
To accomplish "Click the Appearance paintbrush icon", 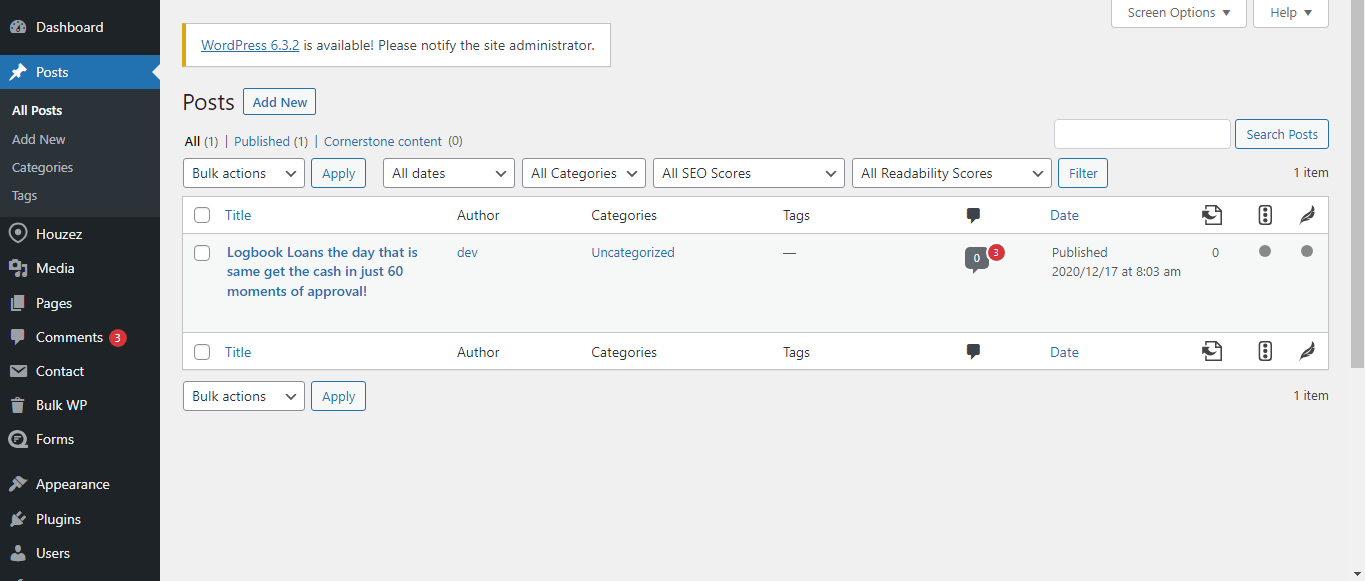I will [18, 484].
